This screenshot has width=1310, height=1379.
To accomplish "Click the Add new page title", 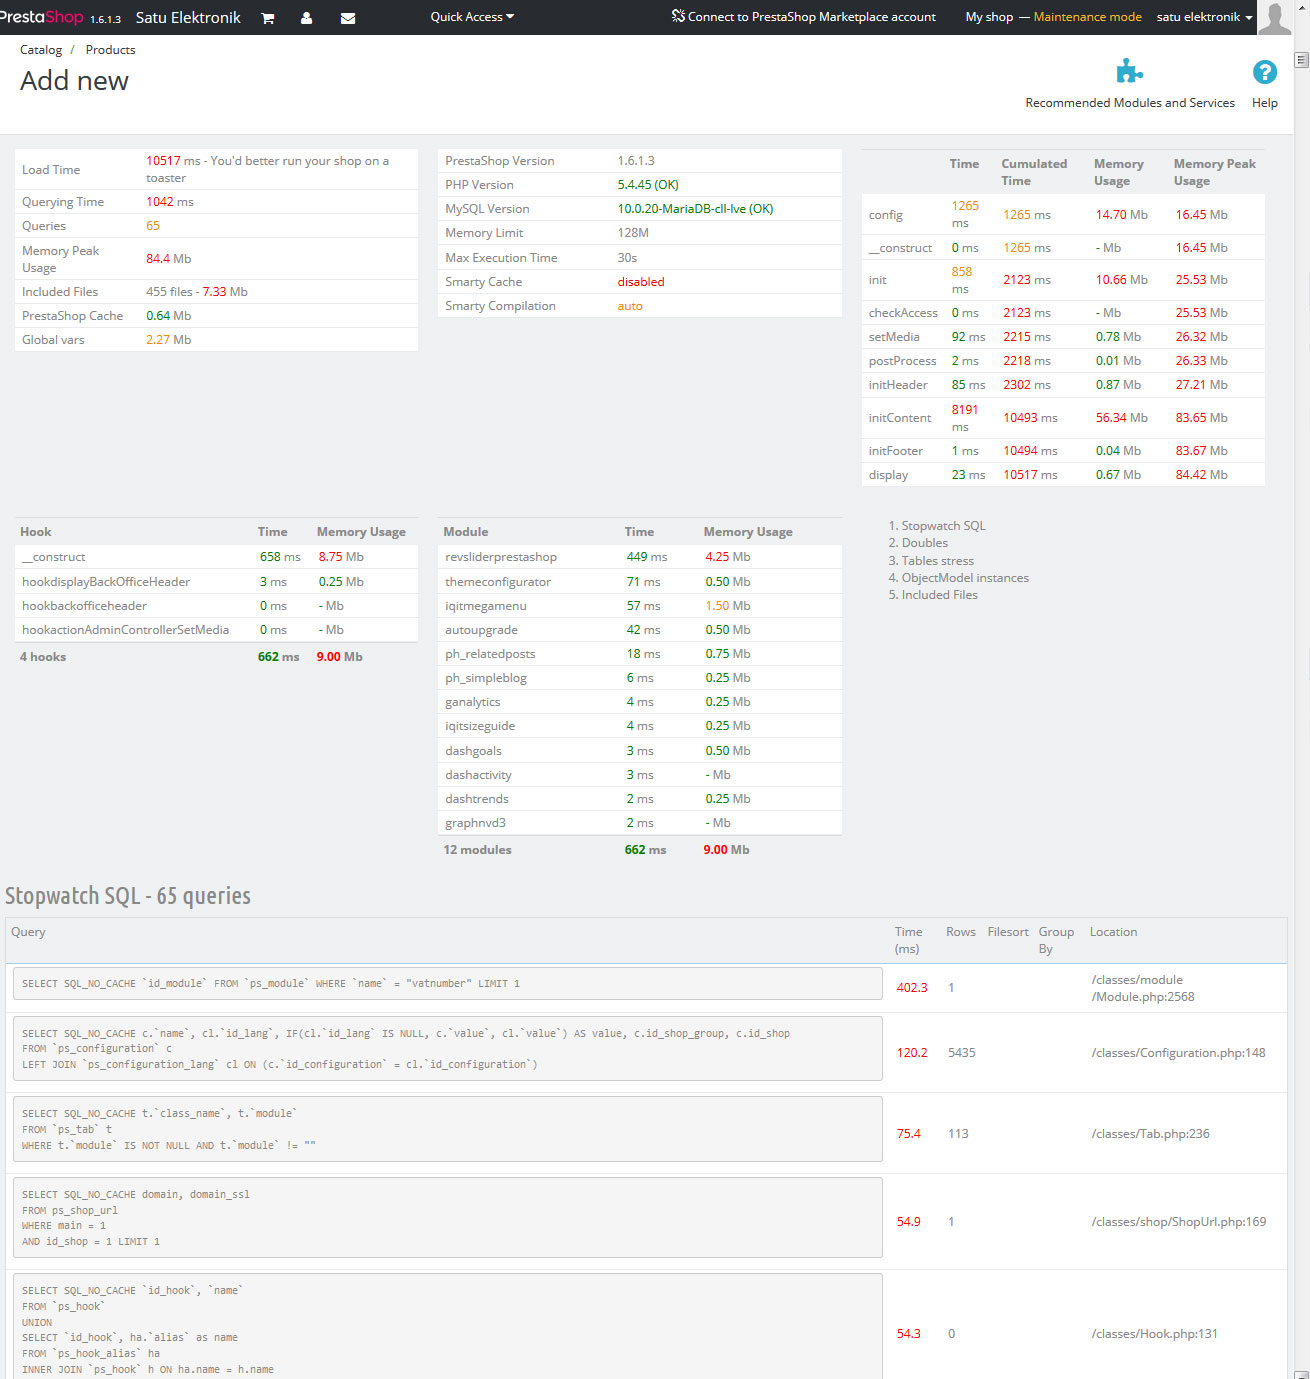I will pyautogui.click(x=74, y=81).
